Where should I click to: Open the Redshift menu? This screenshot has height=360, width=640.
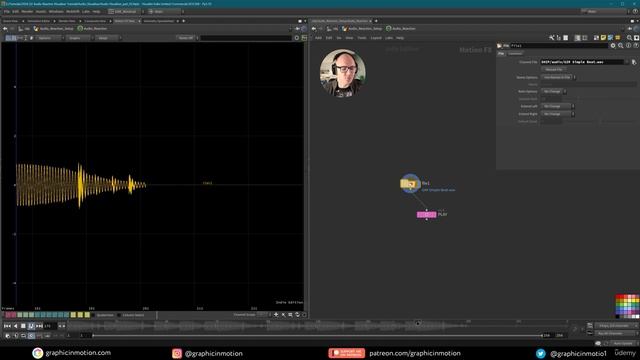click(73, 11)
